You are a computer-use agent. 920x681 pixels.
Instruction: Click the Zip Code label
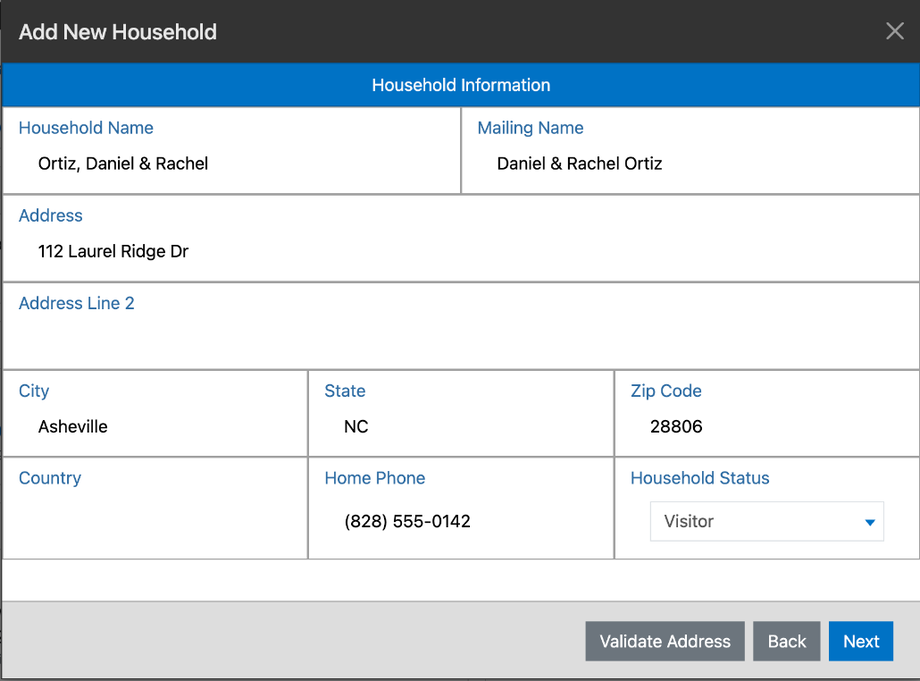pyautogui.click(x=666, y=391)
